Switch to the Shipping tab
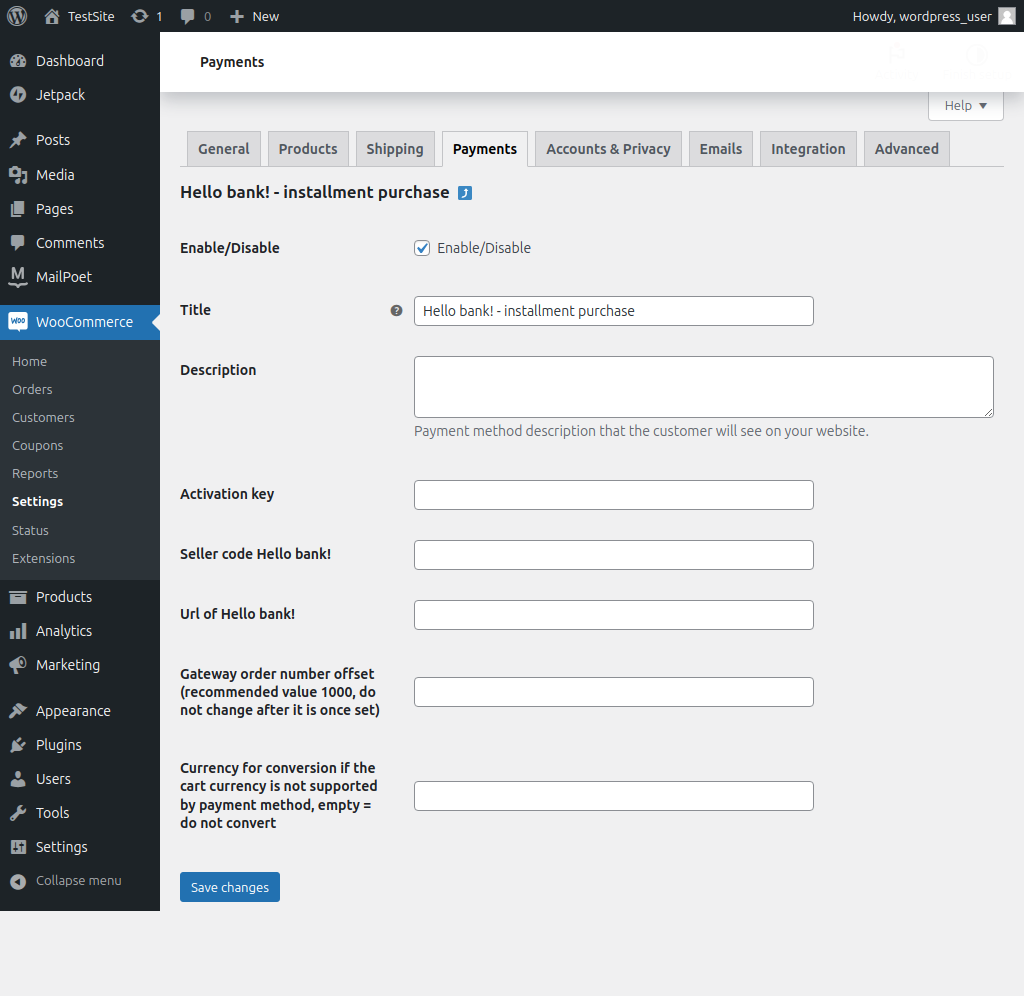 pos(395,149)
